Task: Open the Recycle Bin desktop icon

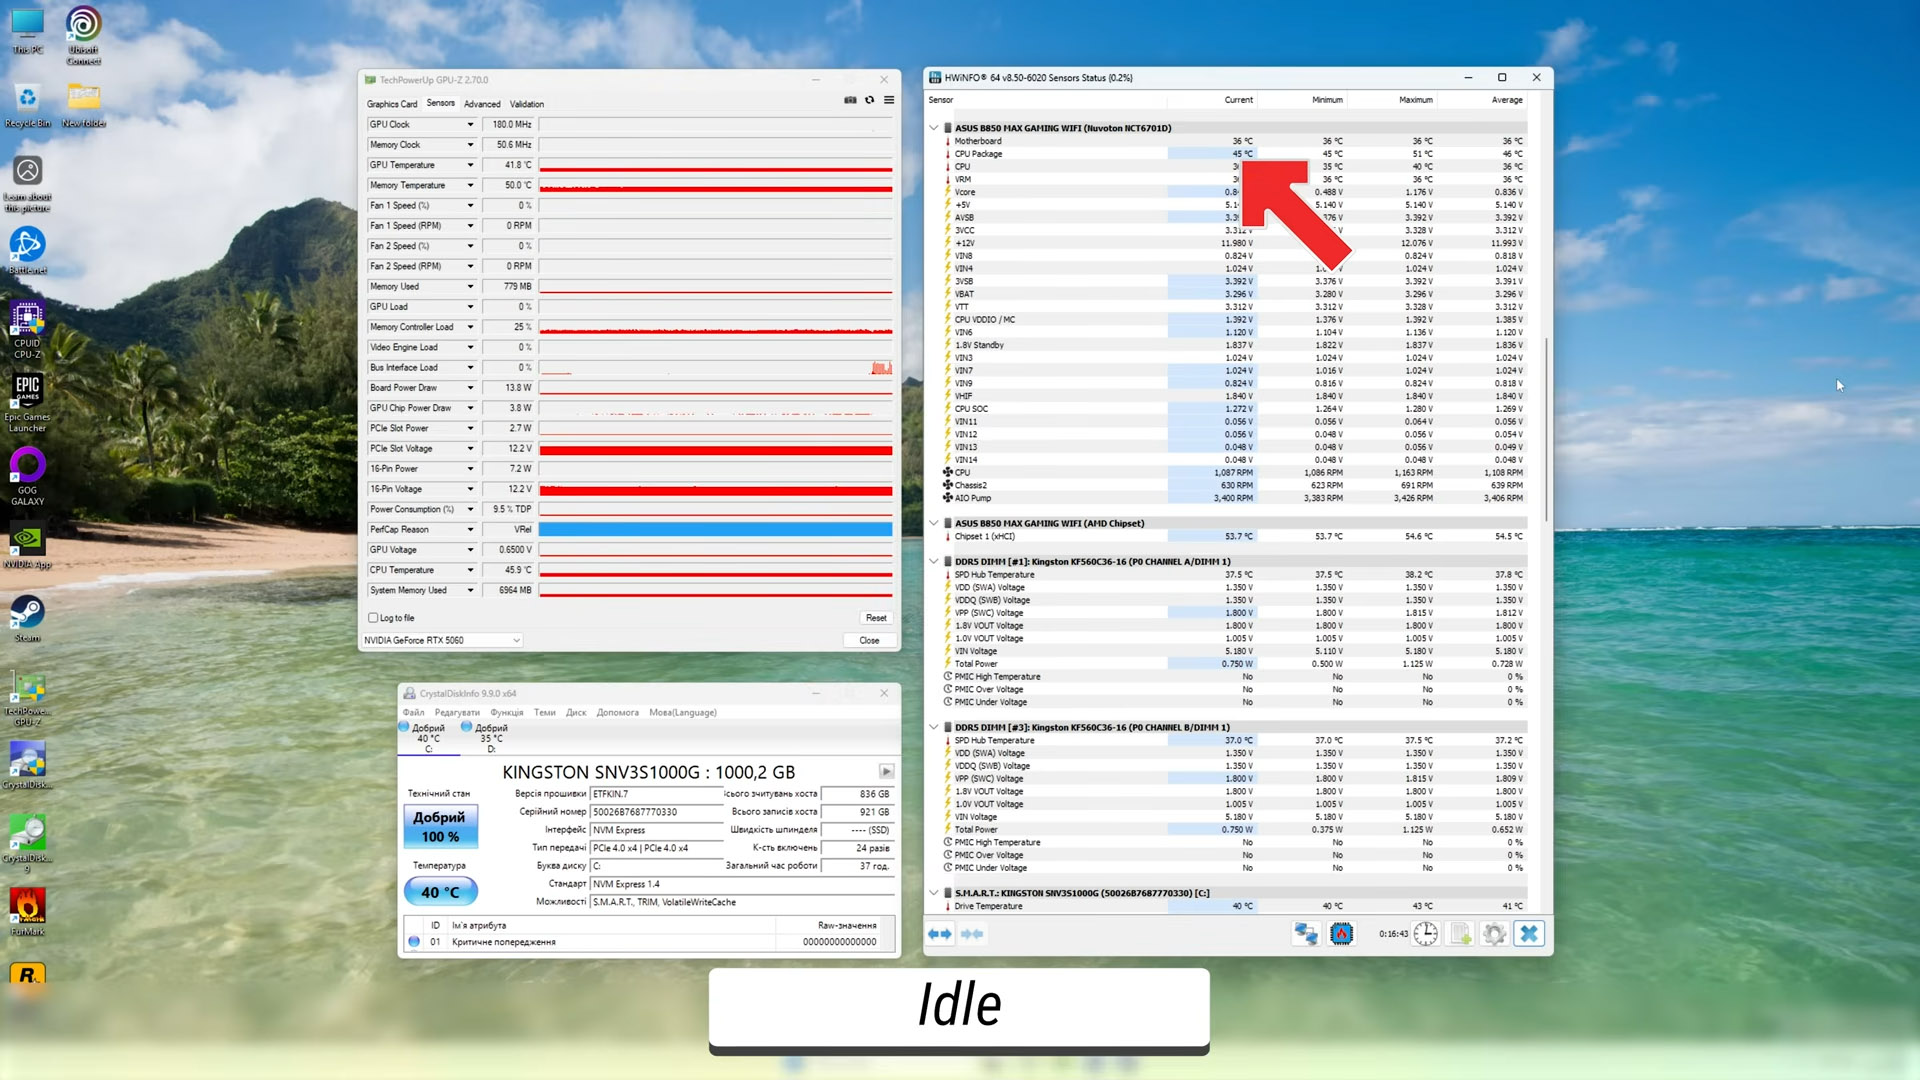Action: tap(28, 105)
